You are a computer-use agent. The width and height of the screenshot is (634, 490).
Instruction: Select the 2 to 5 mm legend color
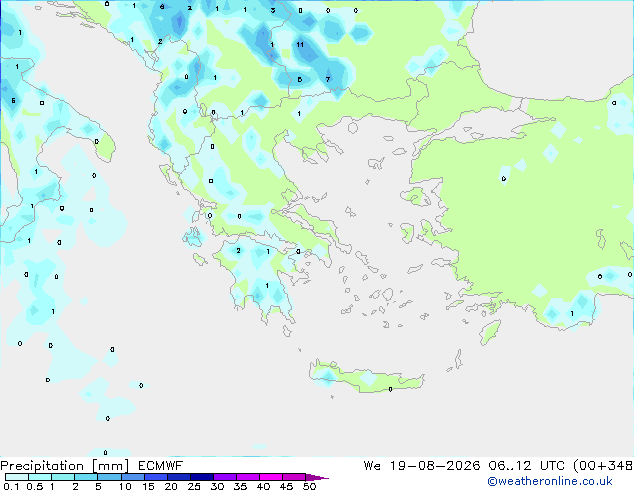click(86, 477)
